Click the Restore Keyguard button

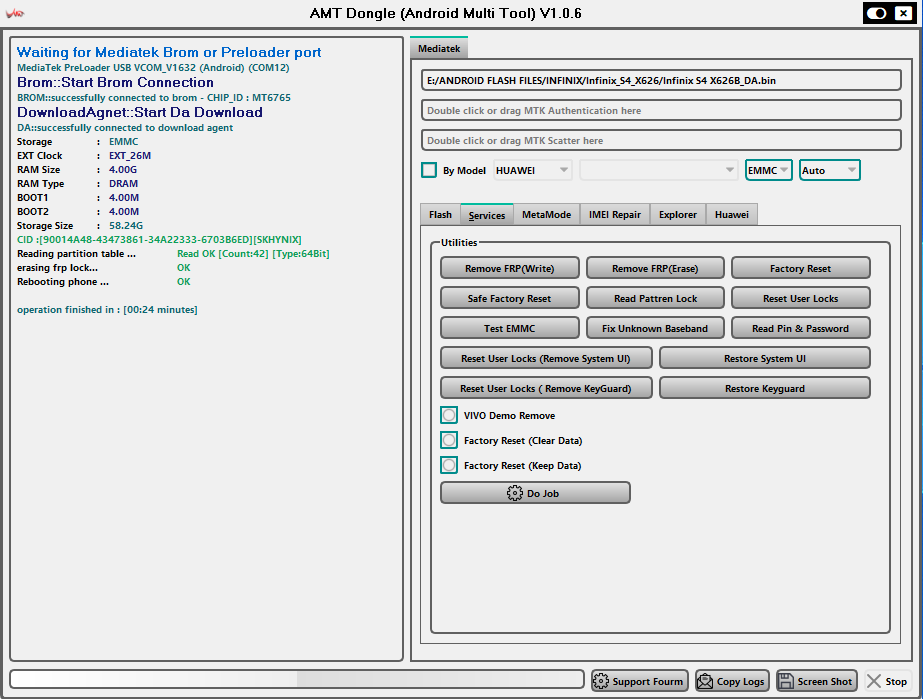(765, 388)
